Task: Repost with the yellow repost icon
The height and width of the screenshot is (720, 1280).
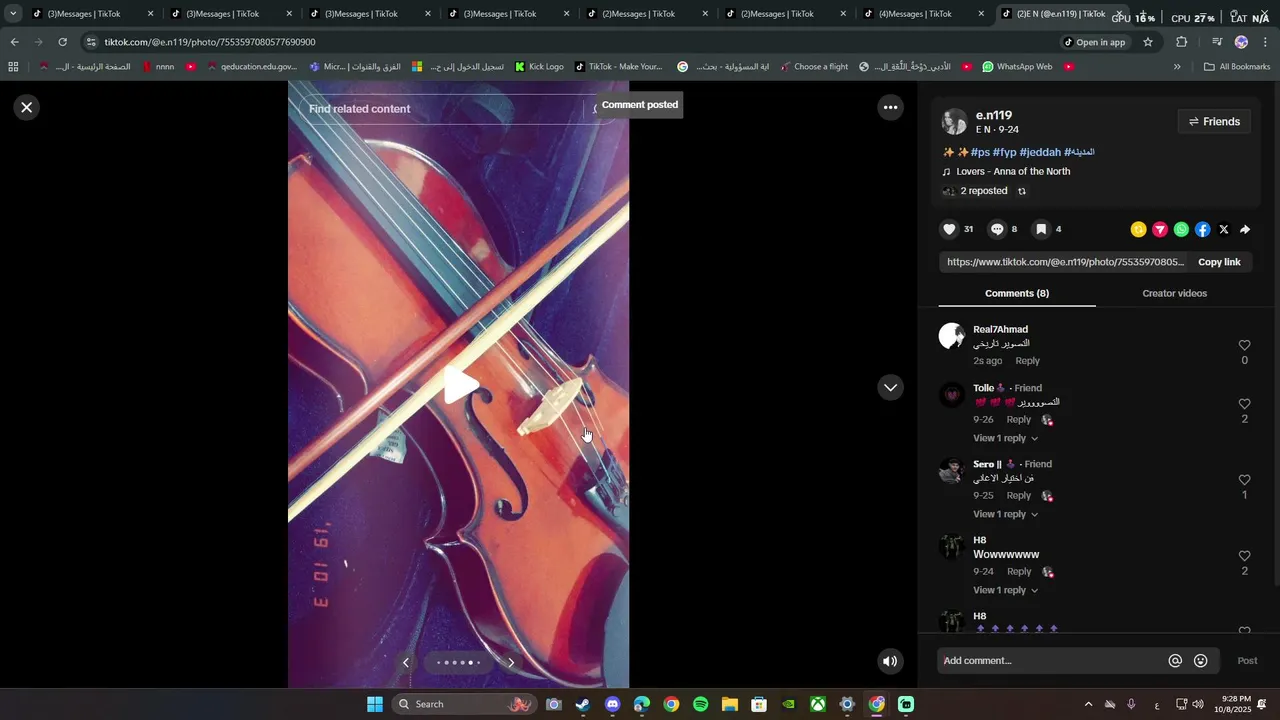Action: 1138,230
